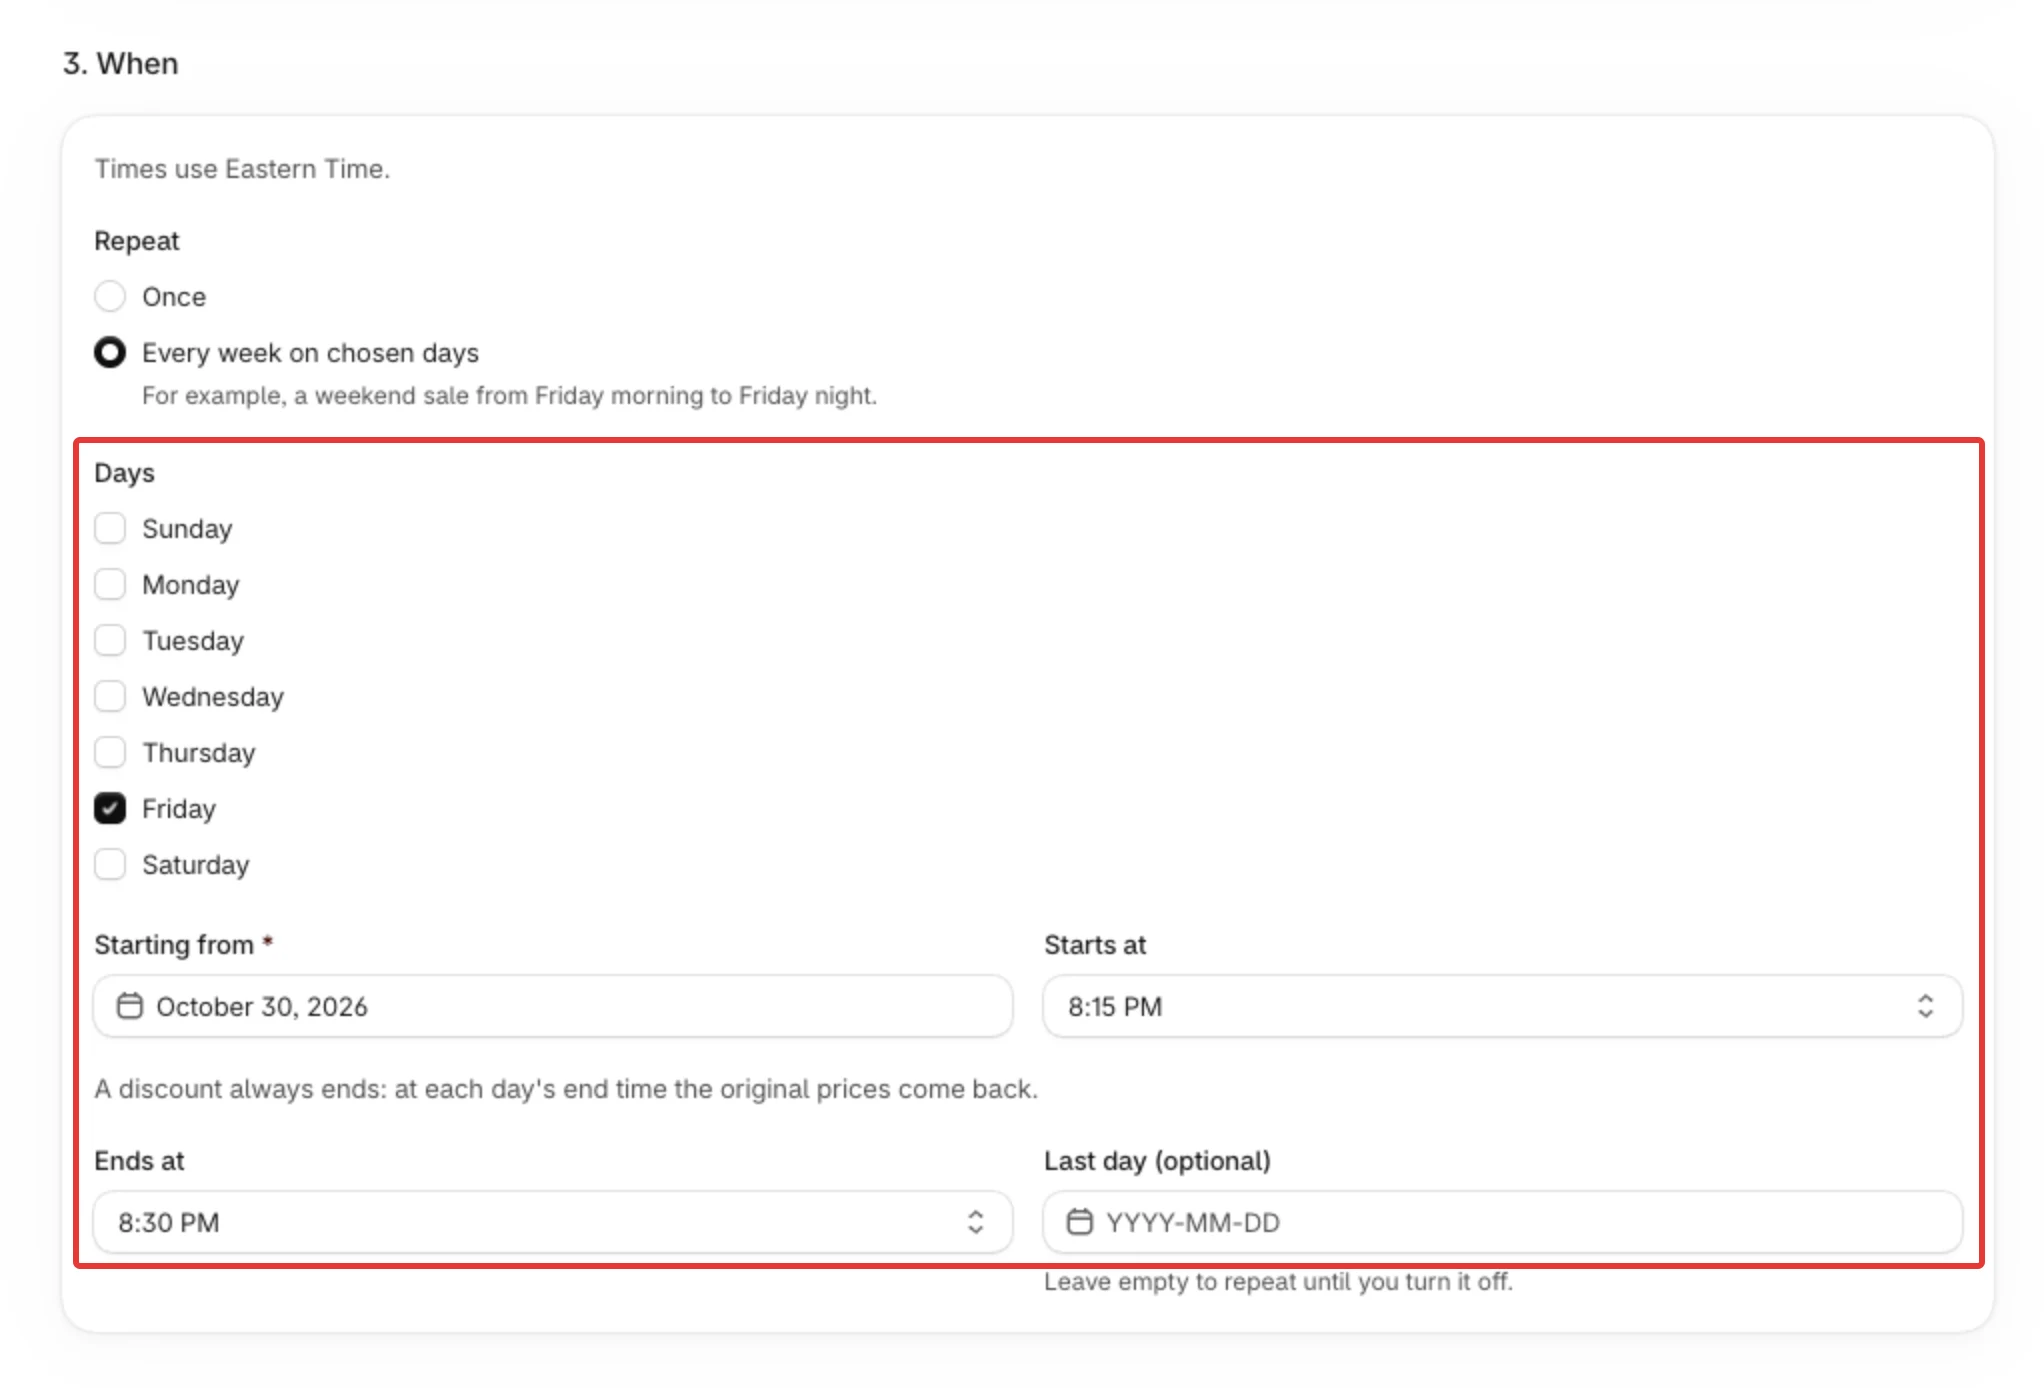This screenshot has width=2044, height=1388.
Task: Tick the Tuesday checkbox
Action: [110, 641]
